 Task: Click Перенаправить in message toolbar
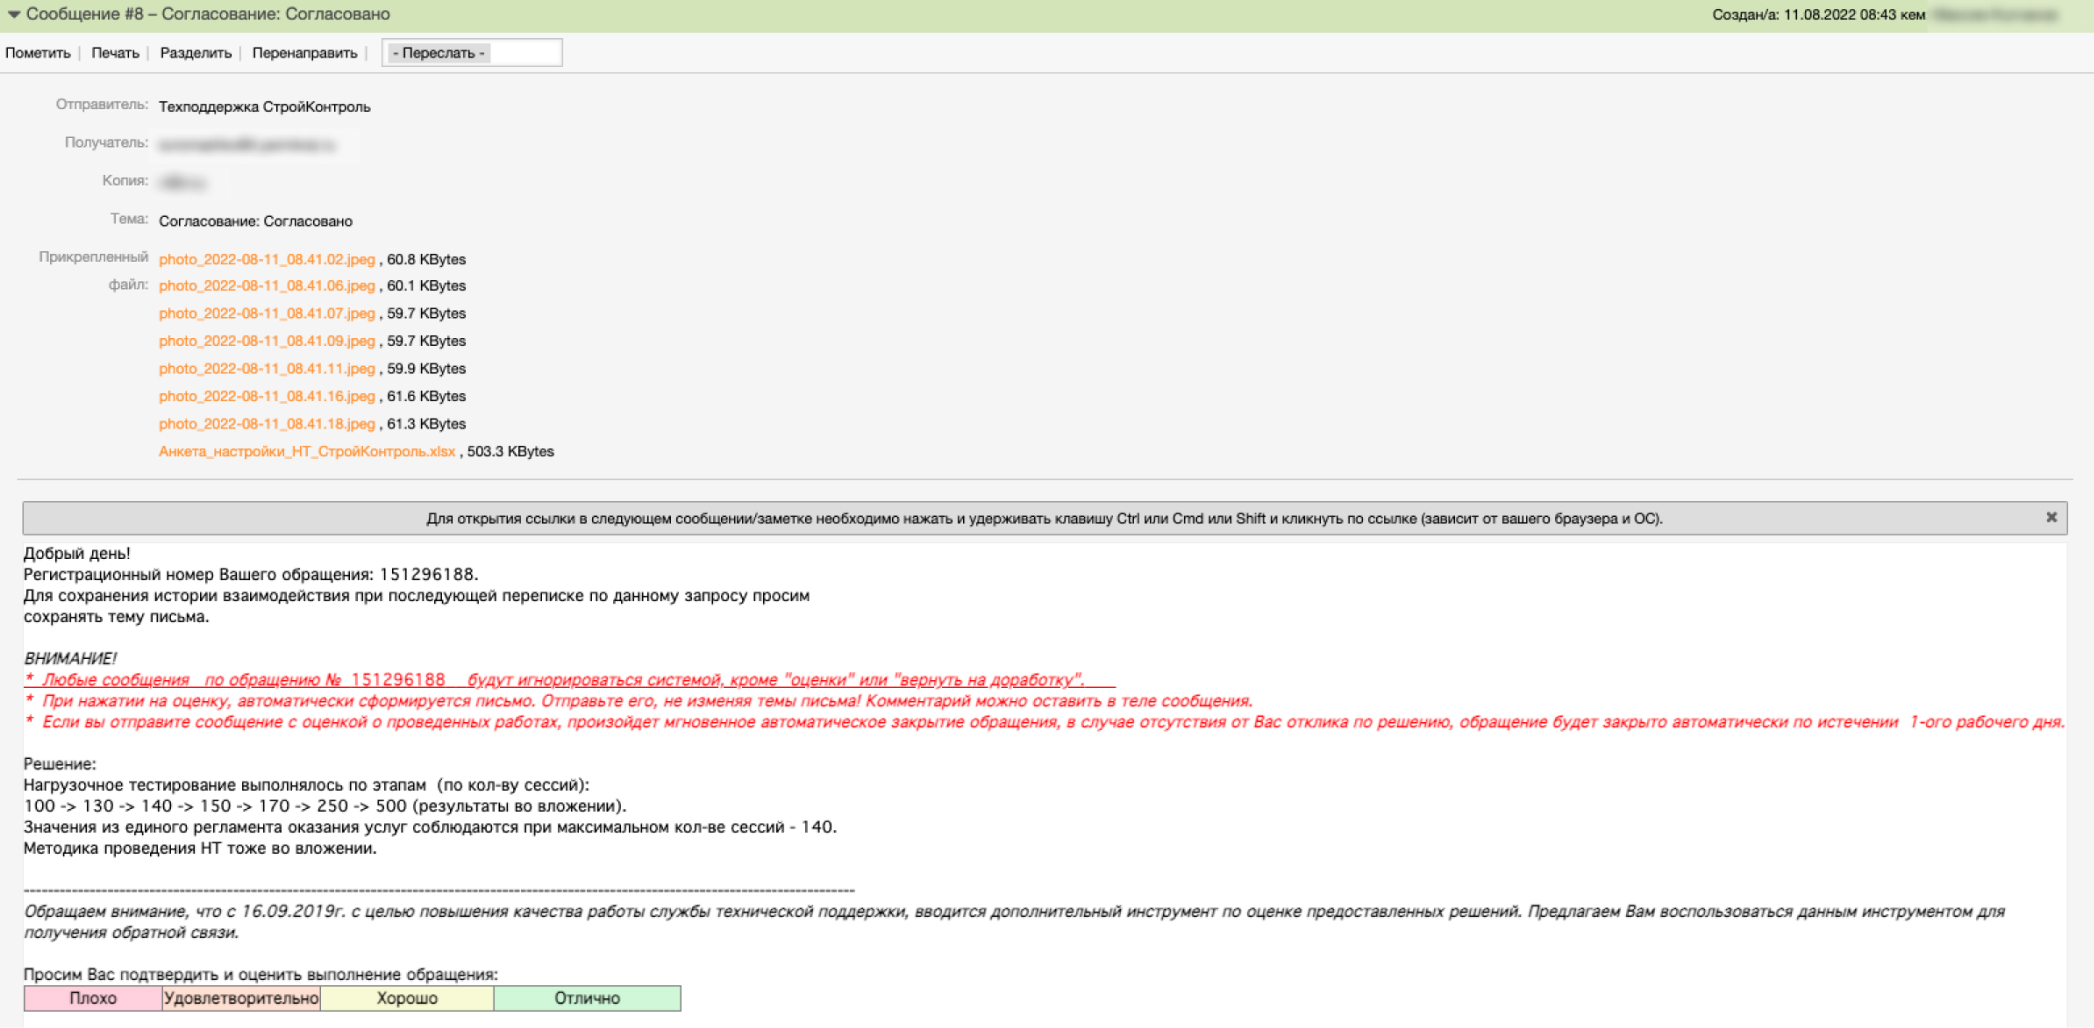[304, 53]
